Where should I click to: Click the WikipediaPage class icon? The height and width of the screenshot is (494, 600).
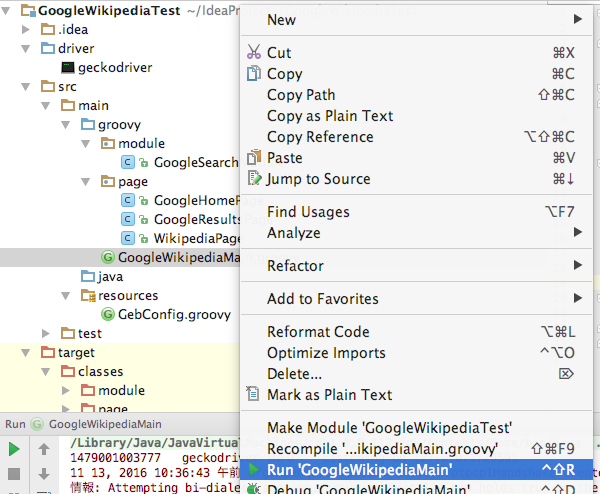(x=128, y=238)
